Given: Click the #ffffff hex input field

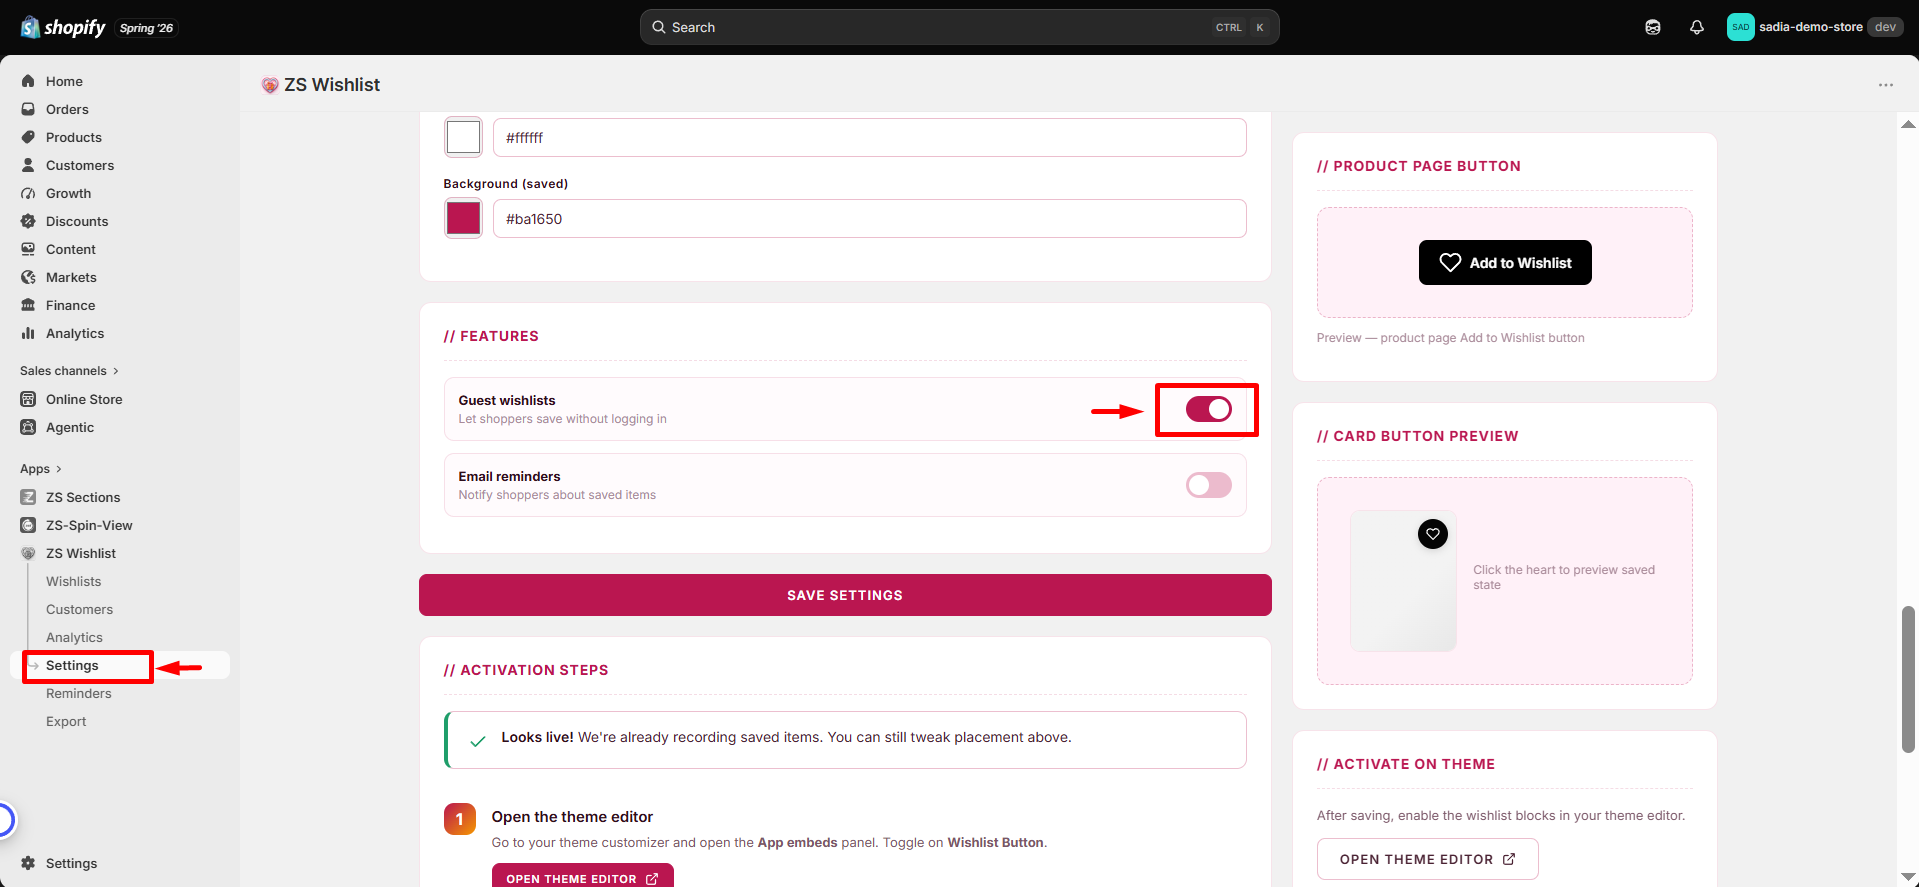Looking at the screenshot, I should [870, 137].
